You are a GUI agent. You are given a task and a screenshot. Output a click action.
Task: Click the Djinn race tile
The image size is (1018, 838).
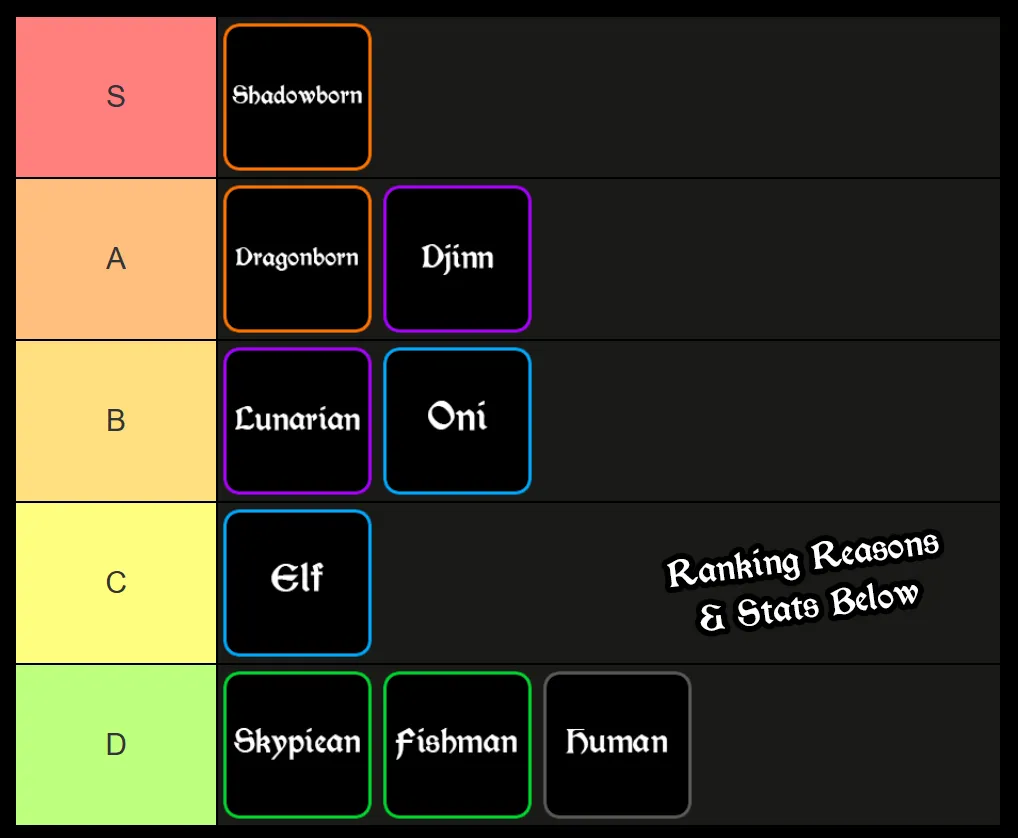coord(457,259)
